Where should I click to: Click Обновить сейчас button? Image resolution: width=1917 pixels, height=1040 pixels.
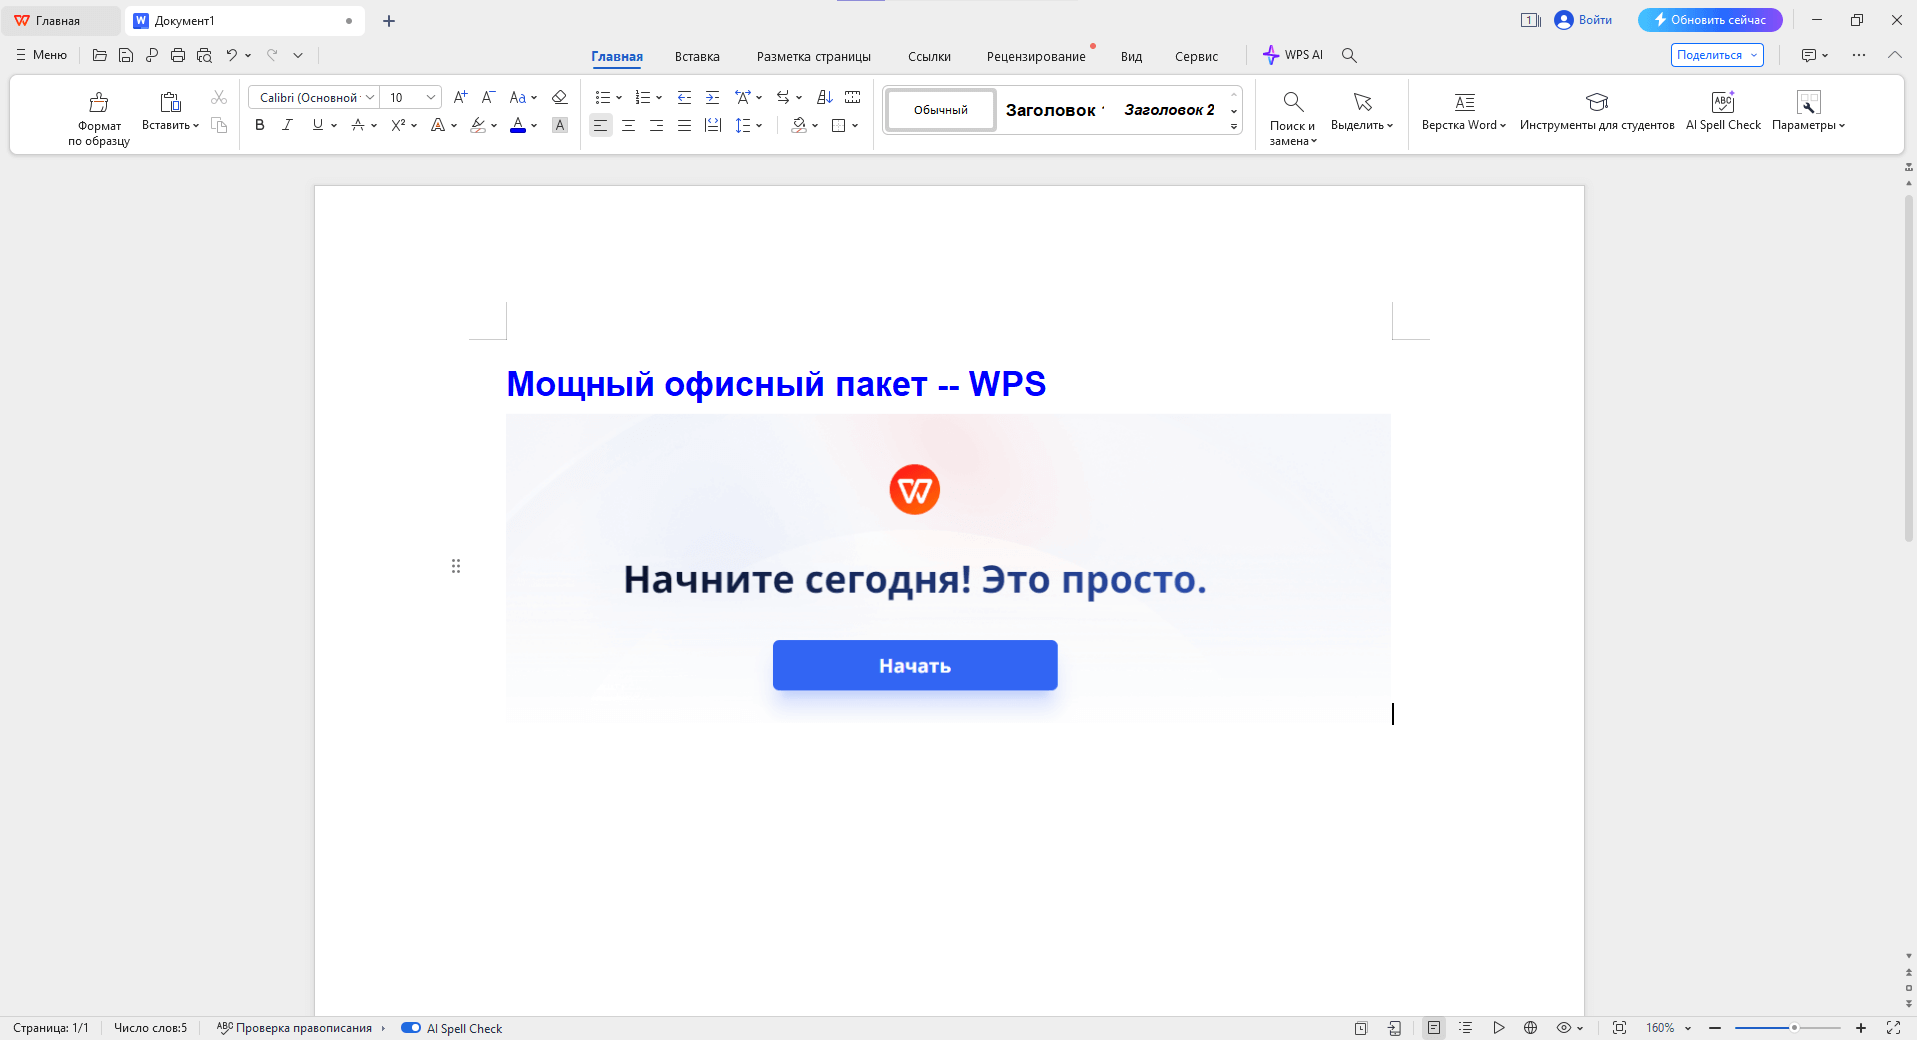coord(1710,20)
